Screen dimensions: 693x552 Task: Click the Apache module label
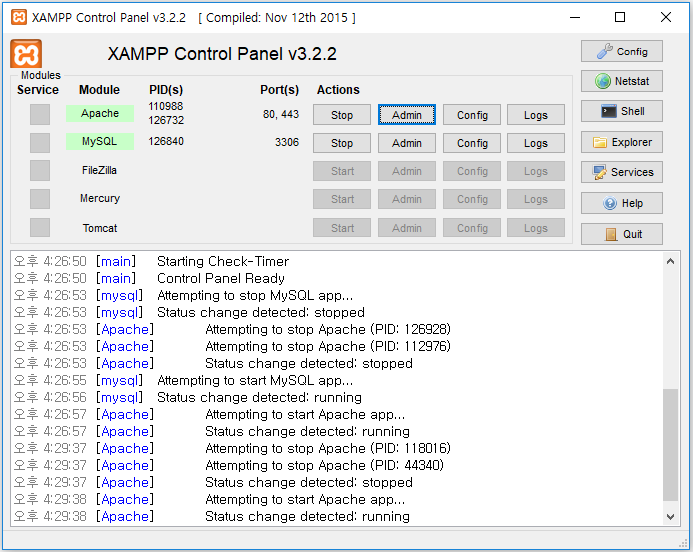[x=100, y=113]
